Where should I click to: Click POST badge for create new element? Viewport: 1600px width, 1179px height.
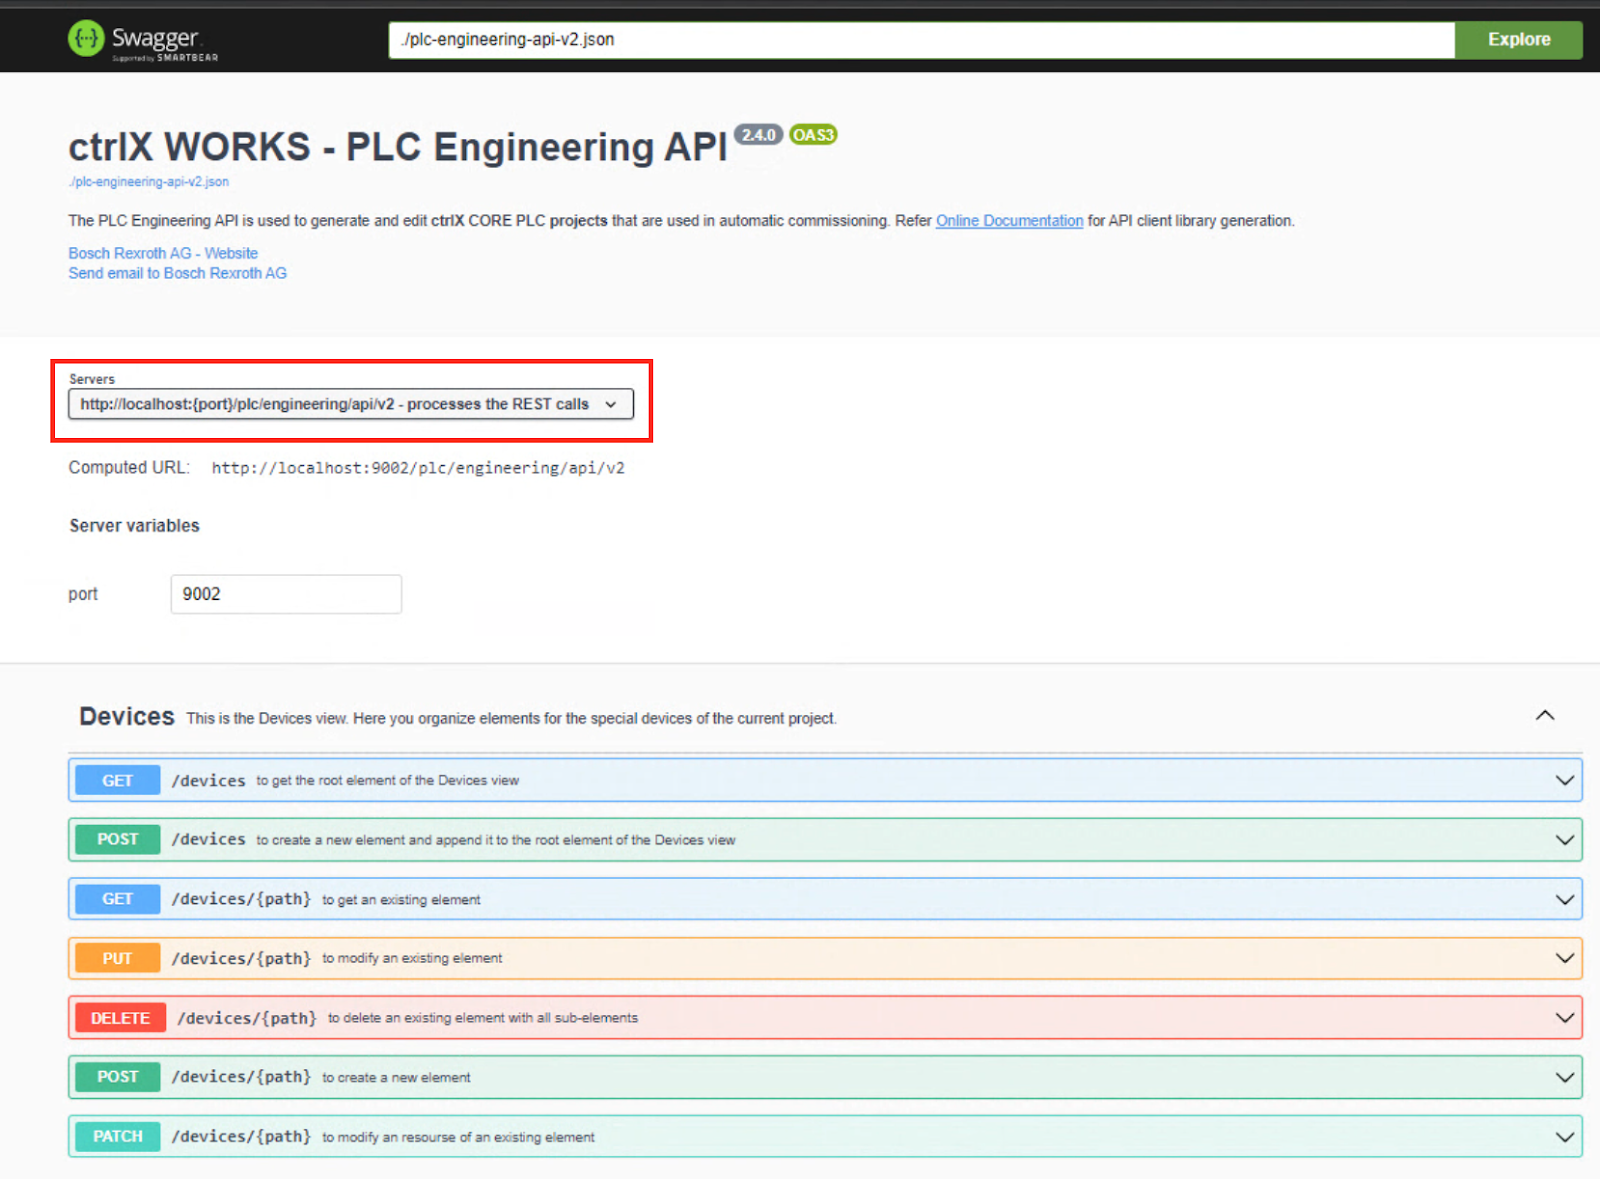pyautogui.click(x=117, y=1077)
